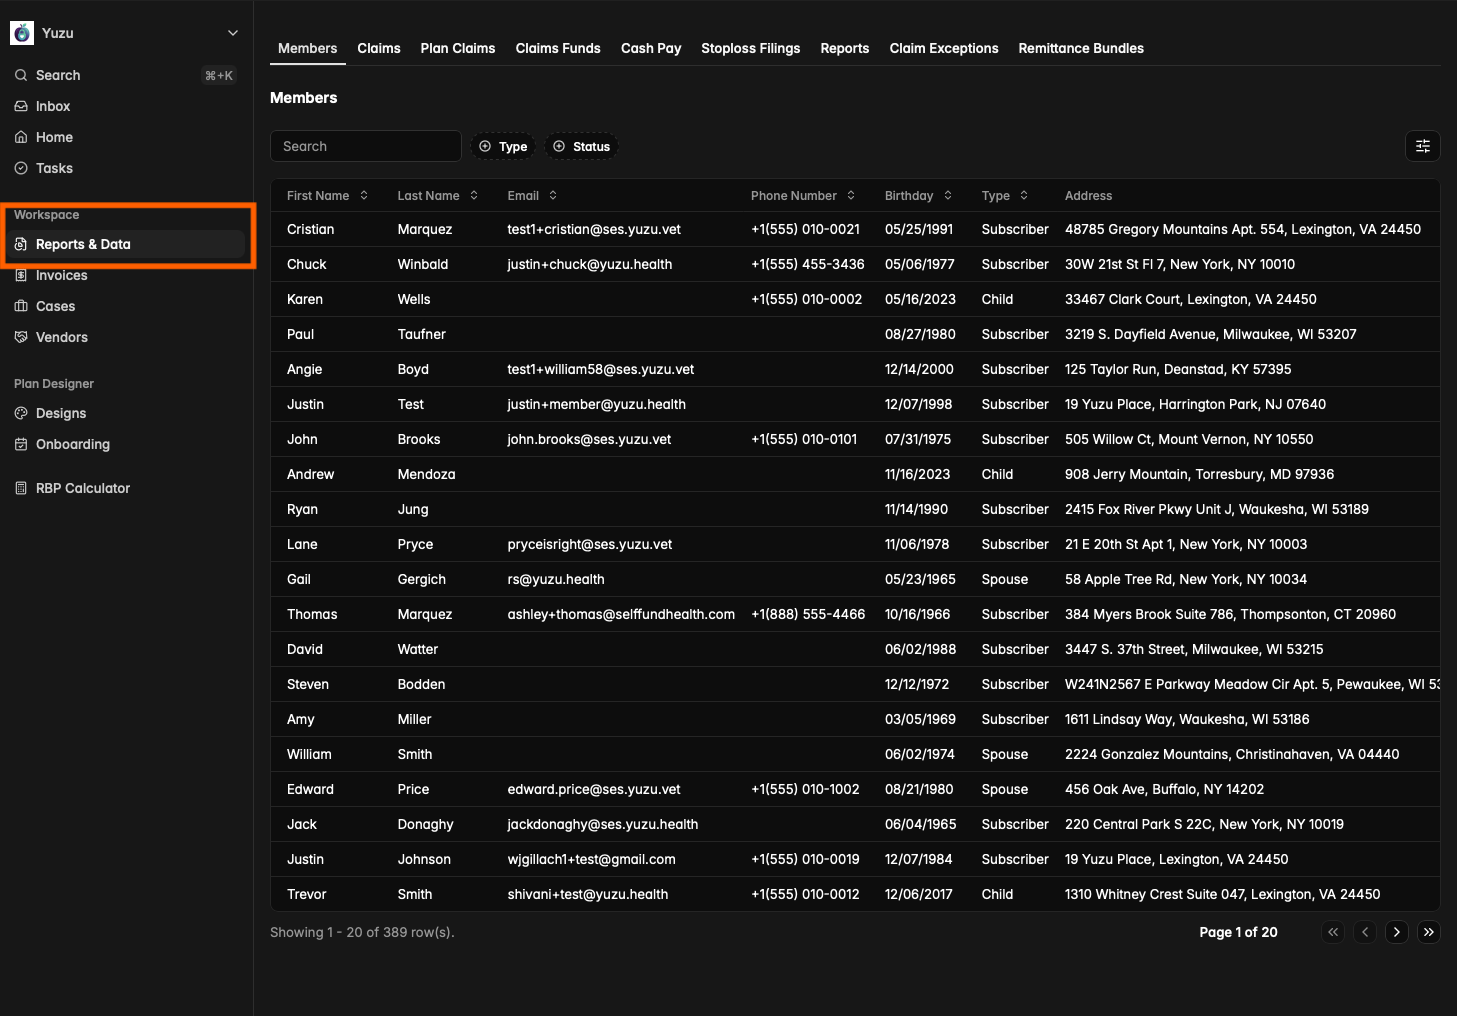This screenshot has width=1457, height=1016.
Task: Open Onboarding link in sidebar
Action: (x=73, y=444)
